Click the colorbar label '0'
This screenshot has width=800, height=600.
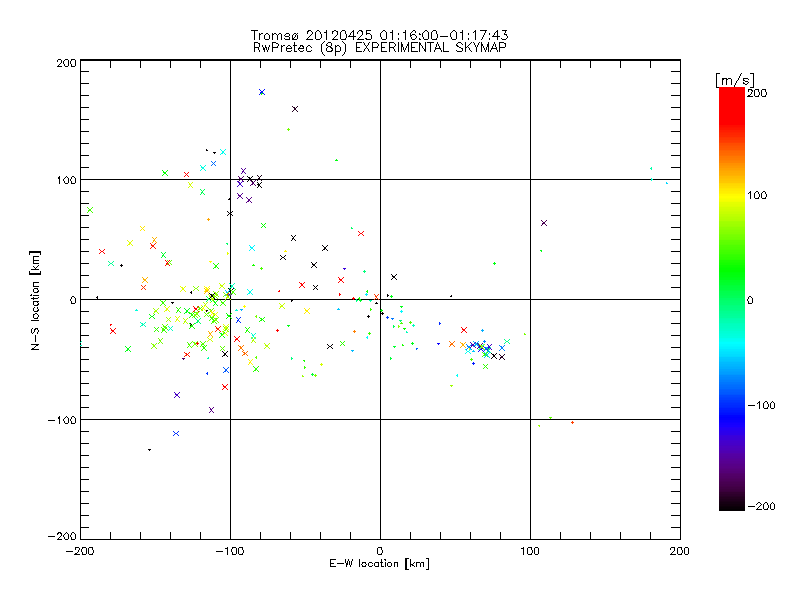[750, 300]
